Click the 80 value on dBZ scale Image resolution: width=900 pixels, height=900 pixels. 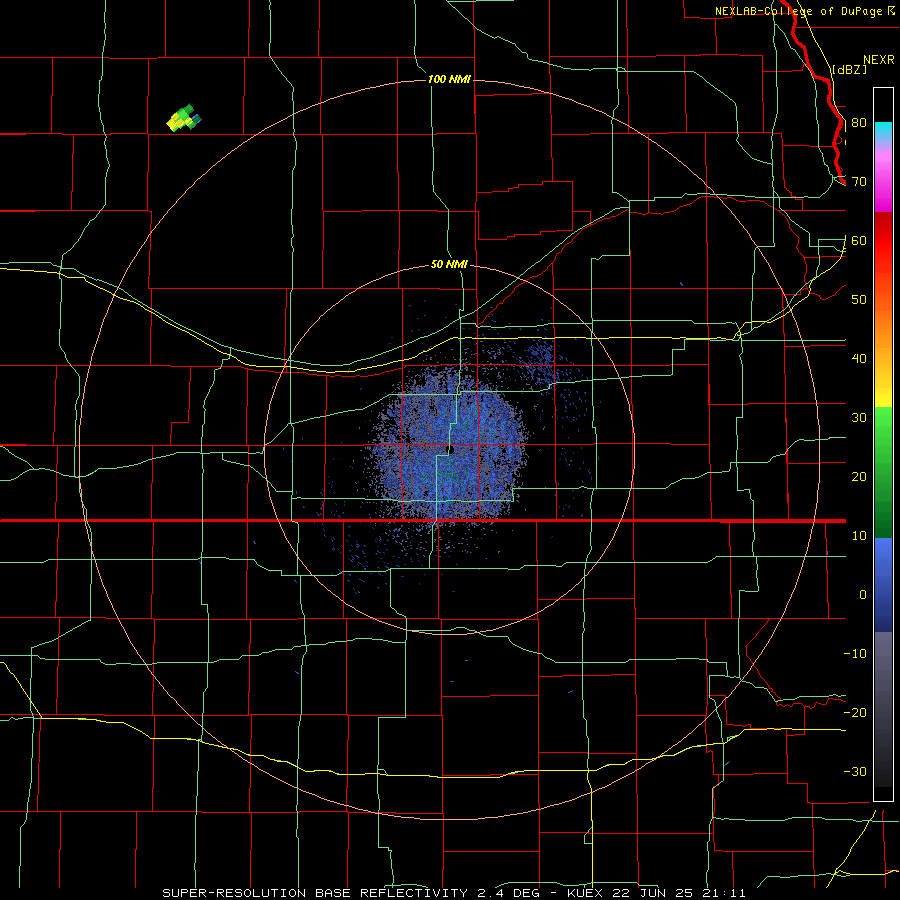click(x=859, y=123)
